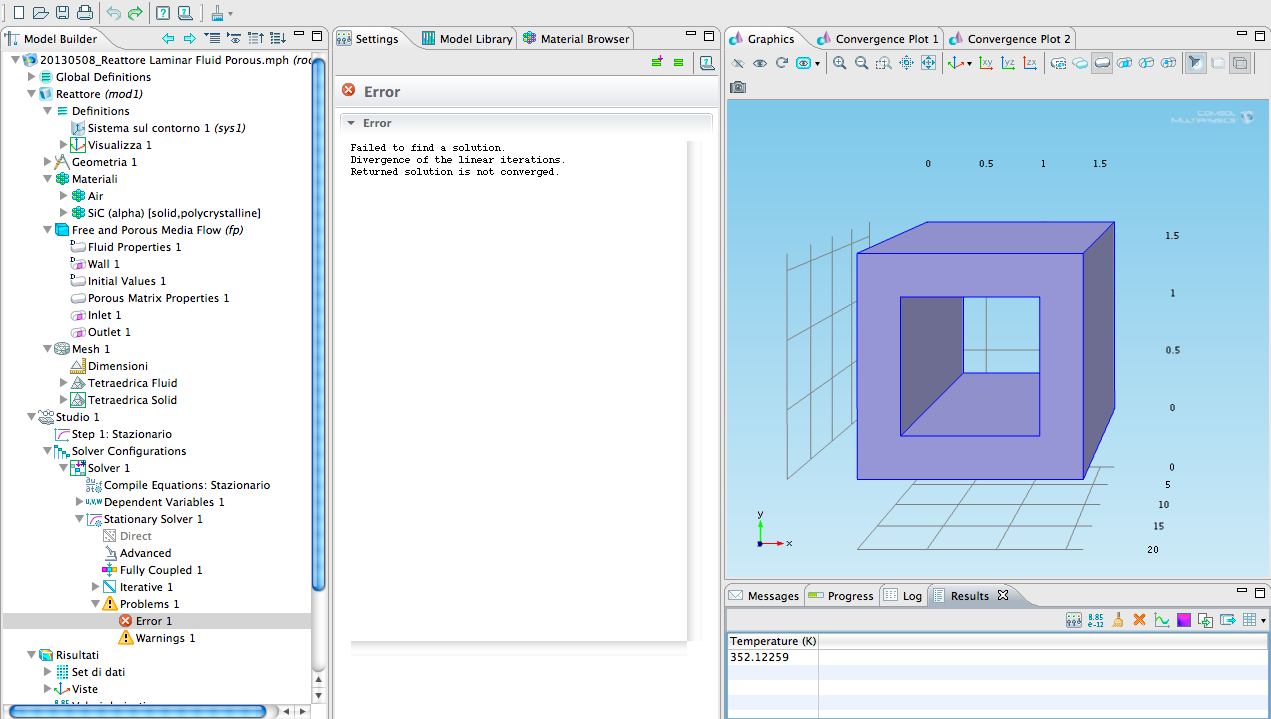Viewport: 1271px width, 719px height.
Task: Set view to the ZX plane
Action: tap(1029, 63)
